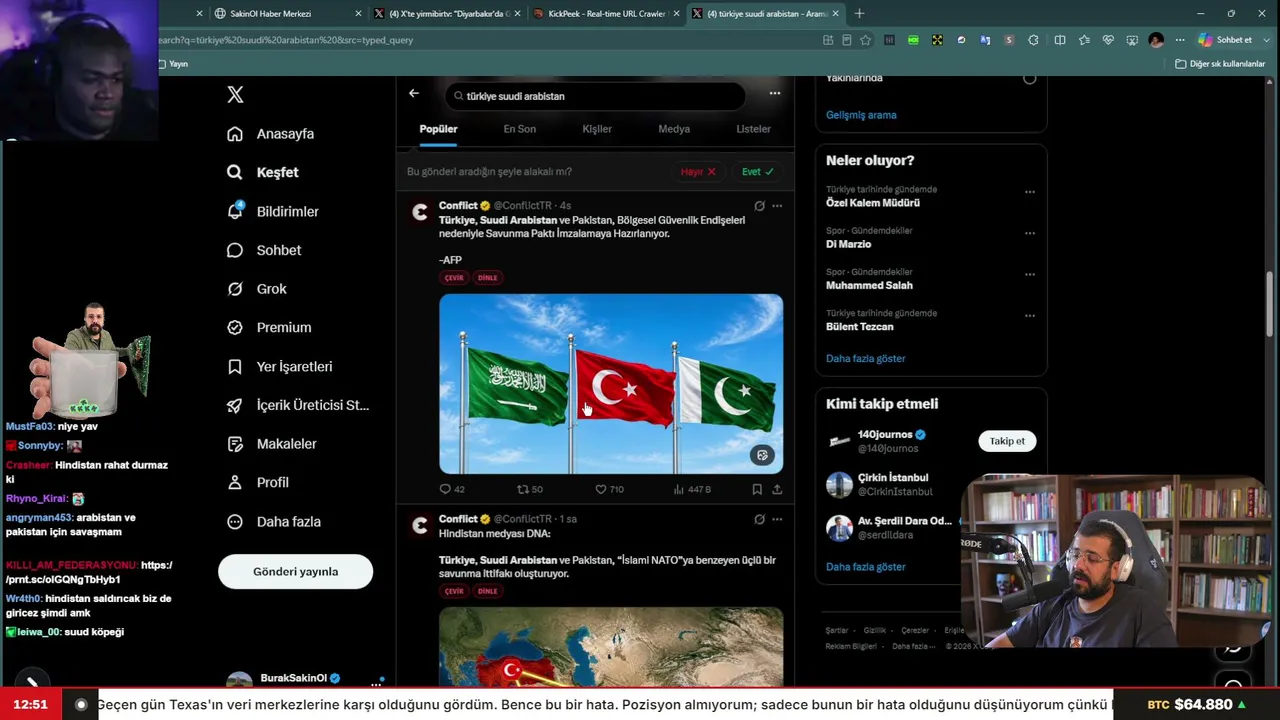
Task: Open options for Muhammed Salah trend
Action: point(1030,275)
